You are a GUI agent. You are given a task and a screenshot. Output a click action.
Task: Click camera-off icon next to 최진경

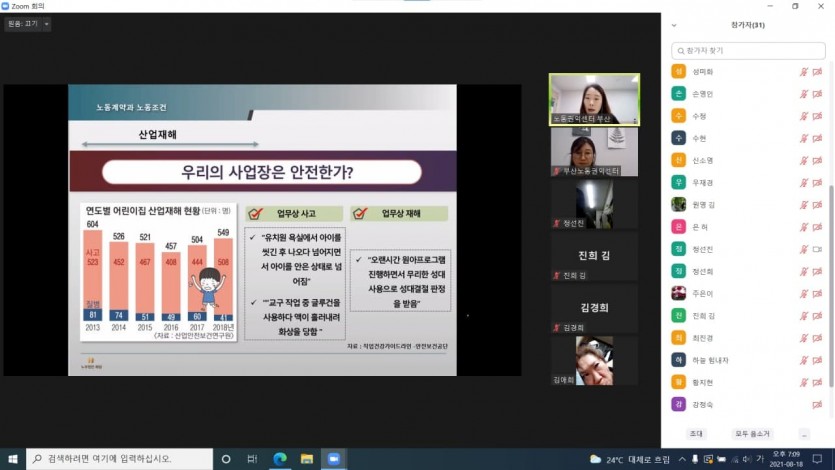(817, 338)
